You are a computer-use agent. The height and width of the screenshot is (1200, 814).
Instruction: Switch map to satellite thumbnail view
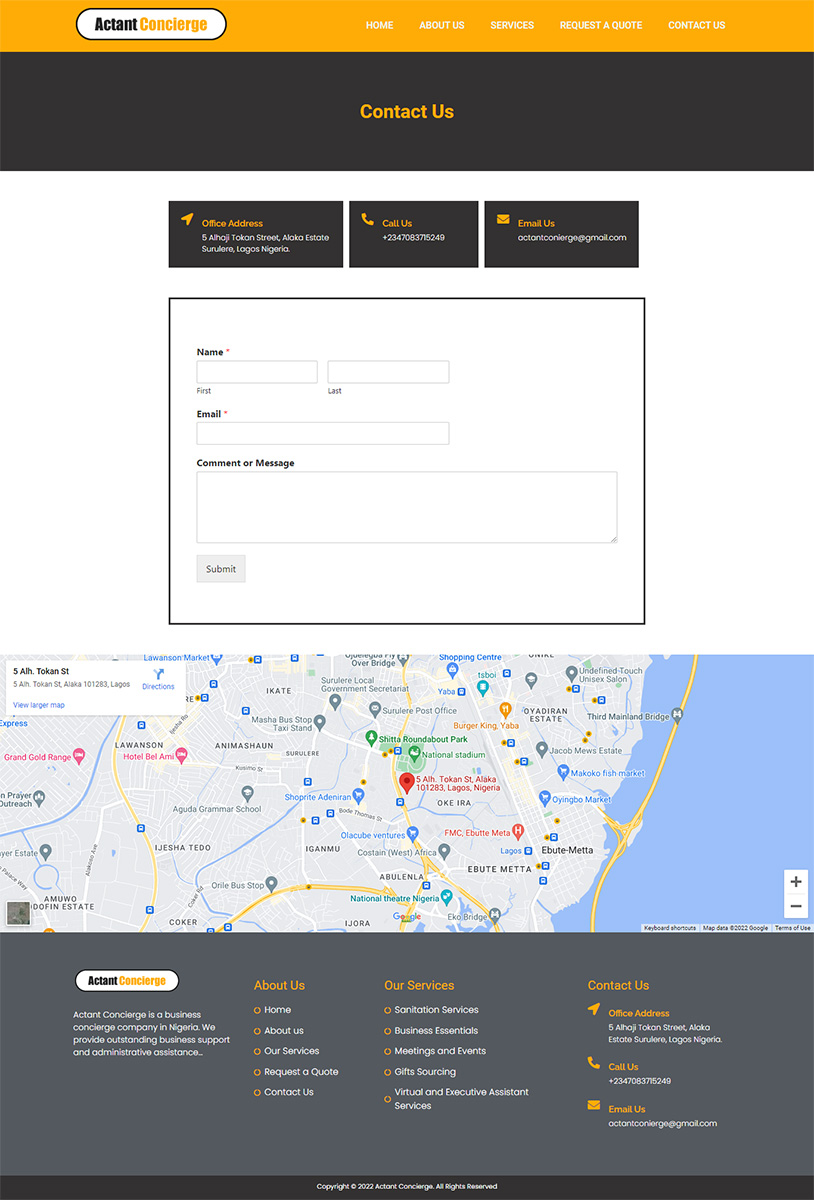point(18,913)
